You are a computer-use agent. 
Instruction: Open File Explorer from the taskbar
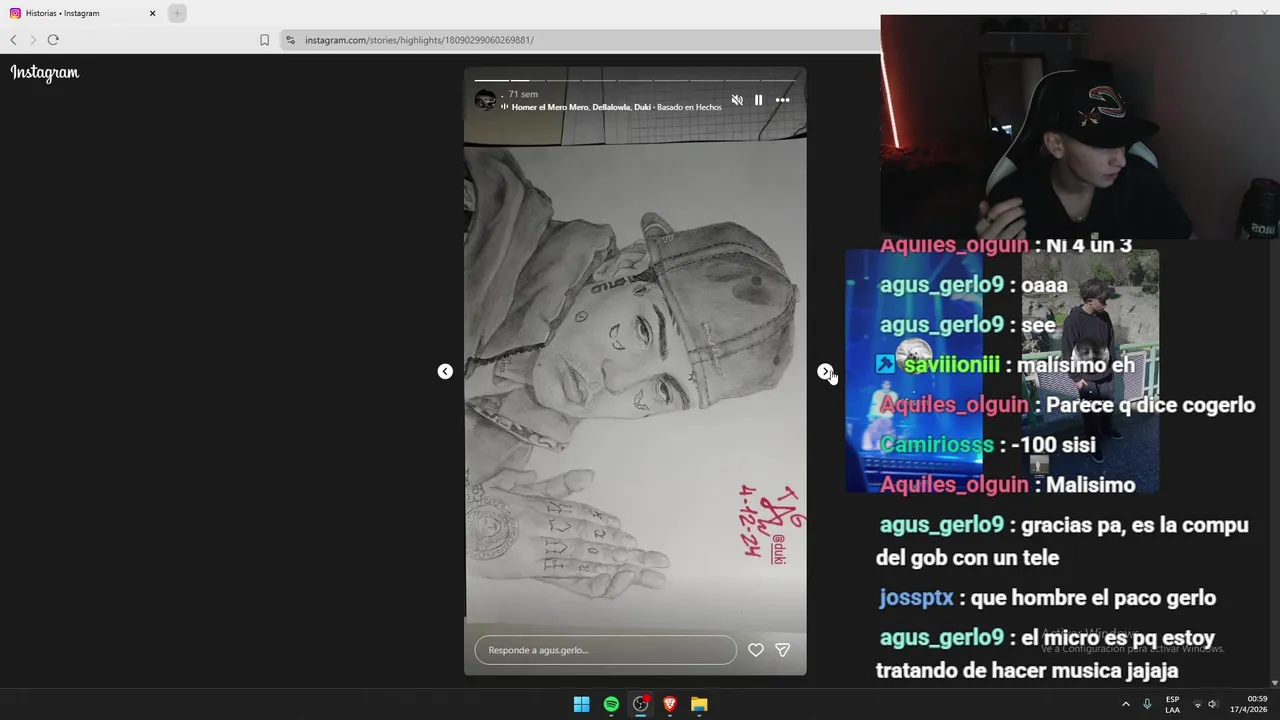tap(699, 704)
